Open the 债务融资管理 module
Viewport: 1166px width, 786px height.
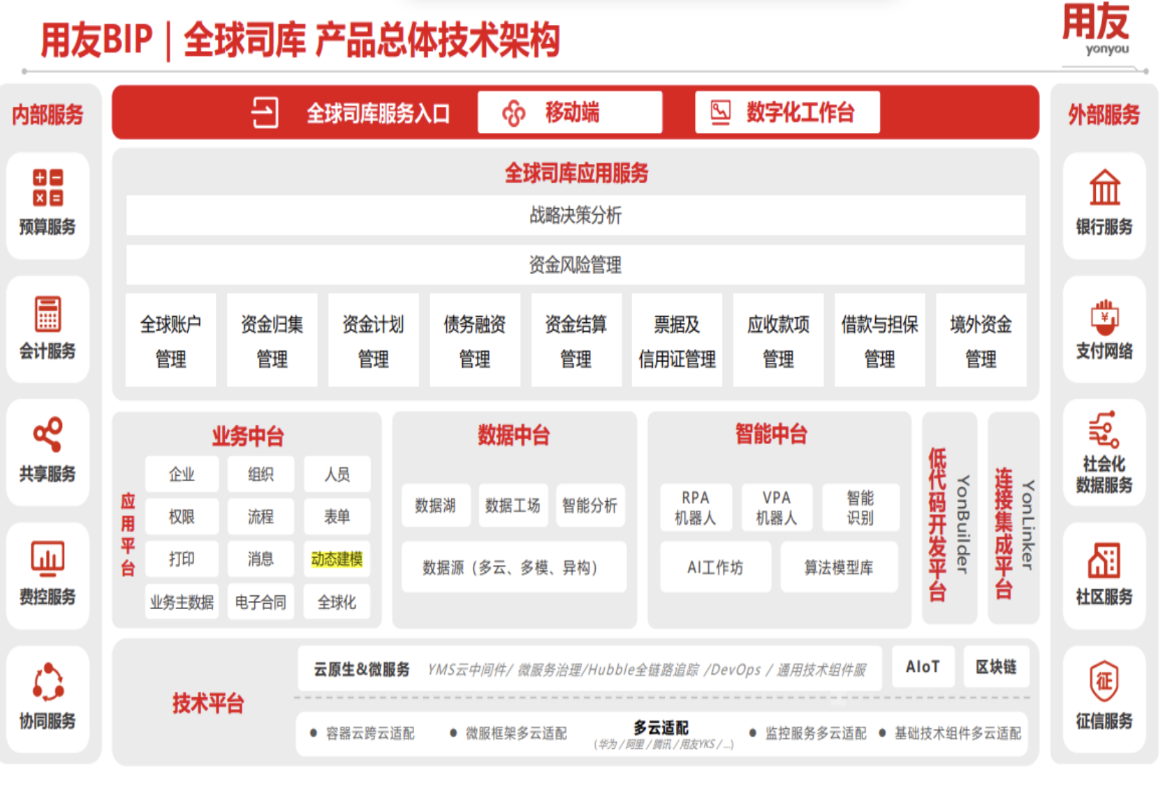pos(474,341)
